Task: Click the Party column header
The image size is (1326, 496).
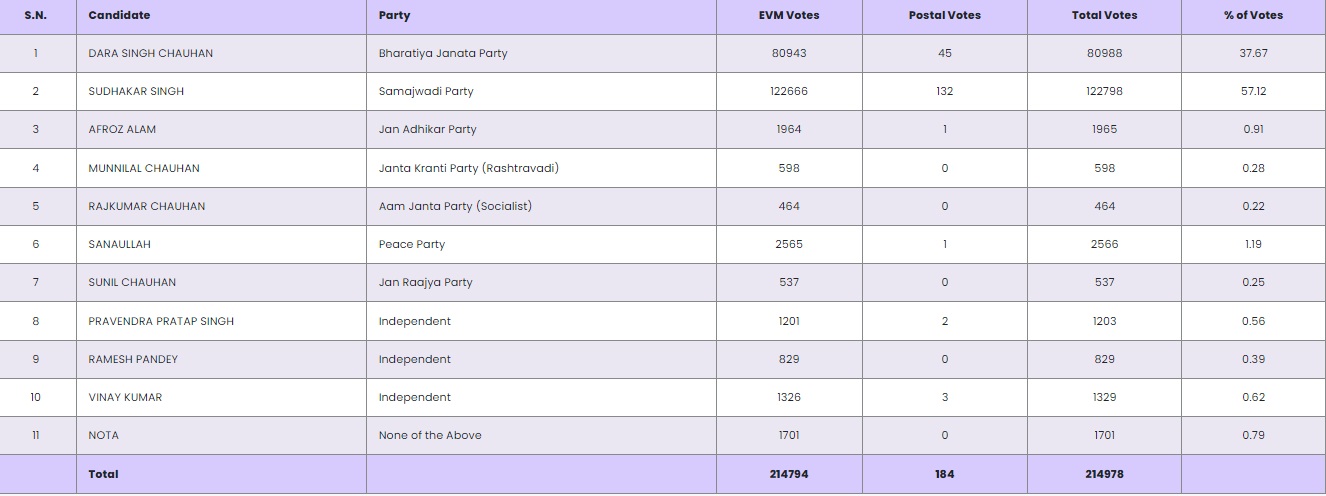Action: pyautogui.click(x=394, y=15)
